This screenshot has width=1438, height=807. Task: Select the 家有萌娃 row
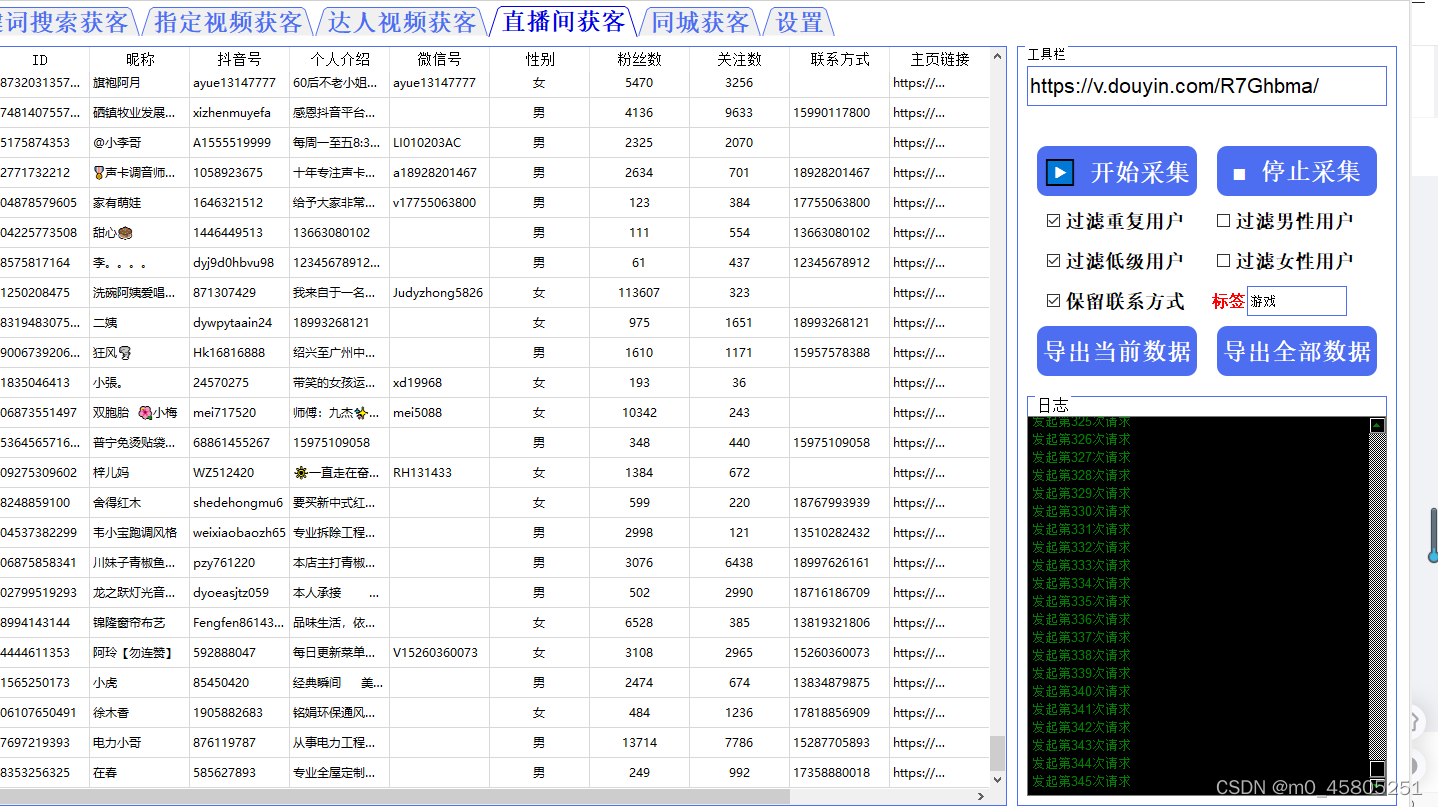point(495,203)
